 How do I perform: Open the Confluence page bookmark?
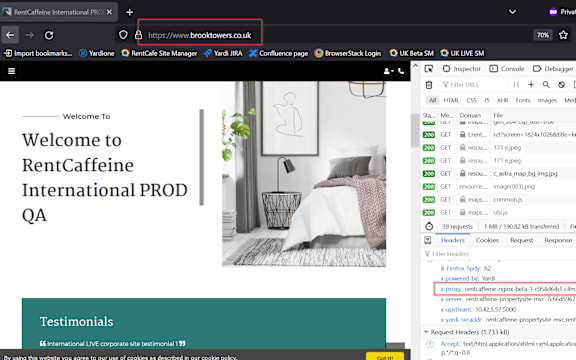tap(278, 53)
